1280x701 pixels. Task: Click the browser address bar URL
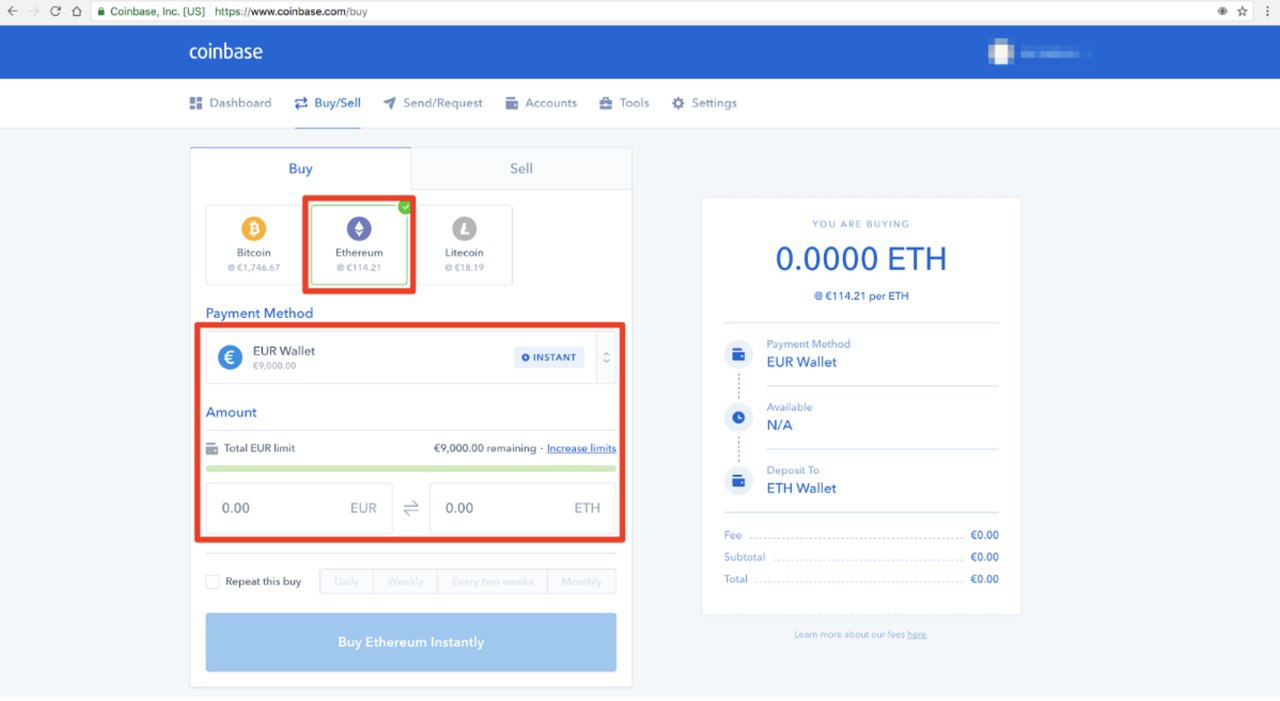292,11
